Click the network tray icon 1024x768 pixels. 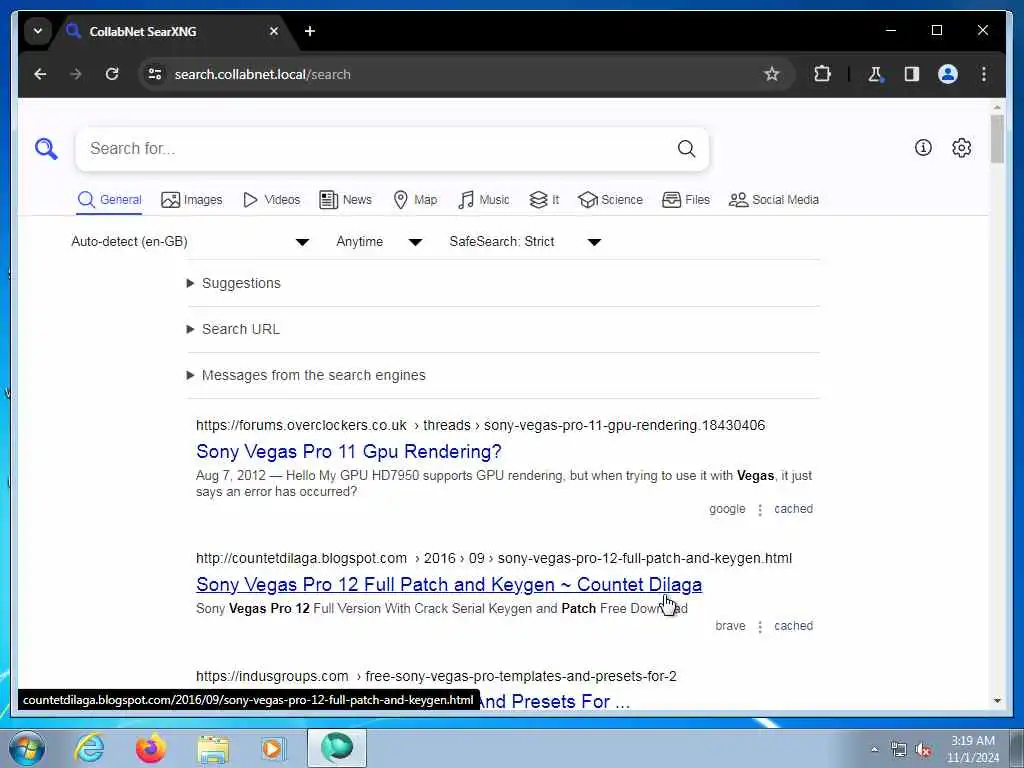click(899, 750)
